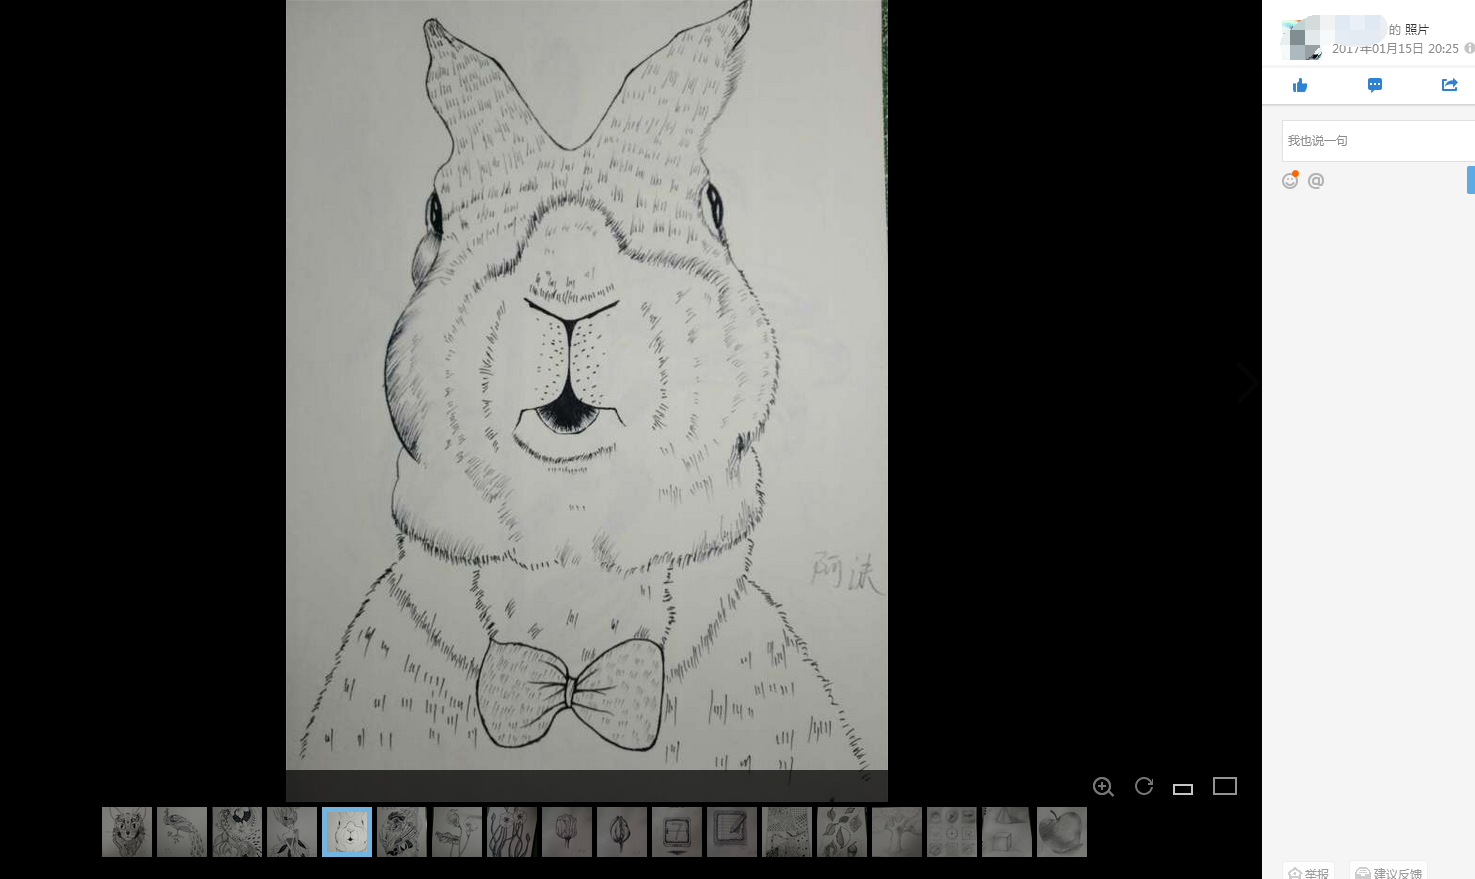This screenshot has height=879, width=1475.
Task: Click the 我也说一句 comment input box
Action: point(1375,141)
